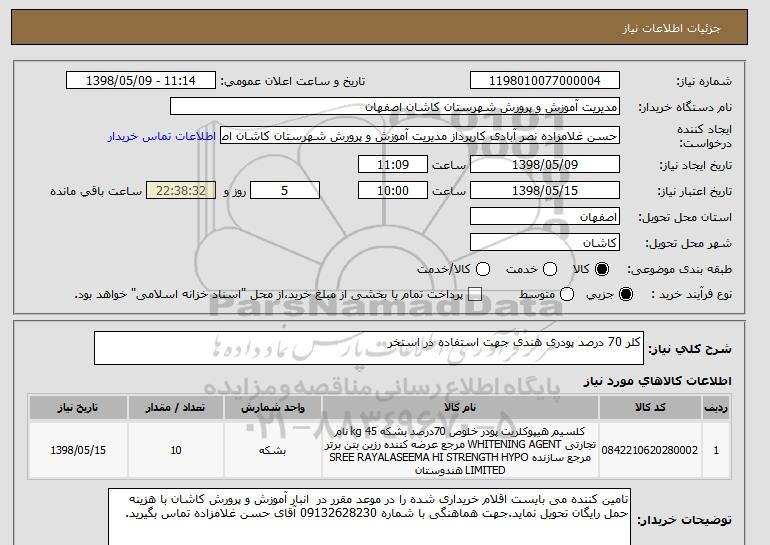
Task: Click the validity time field 10:00
Action: pyautogui.click(x=393, y=191)
